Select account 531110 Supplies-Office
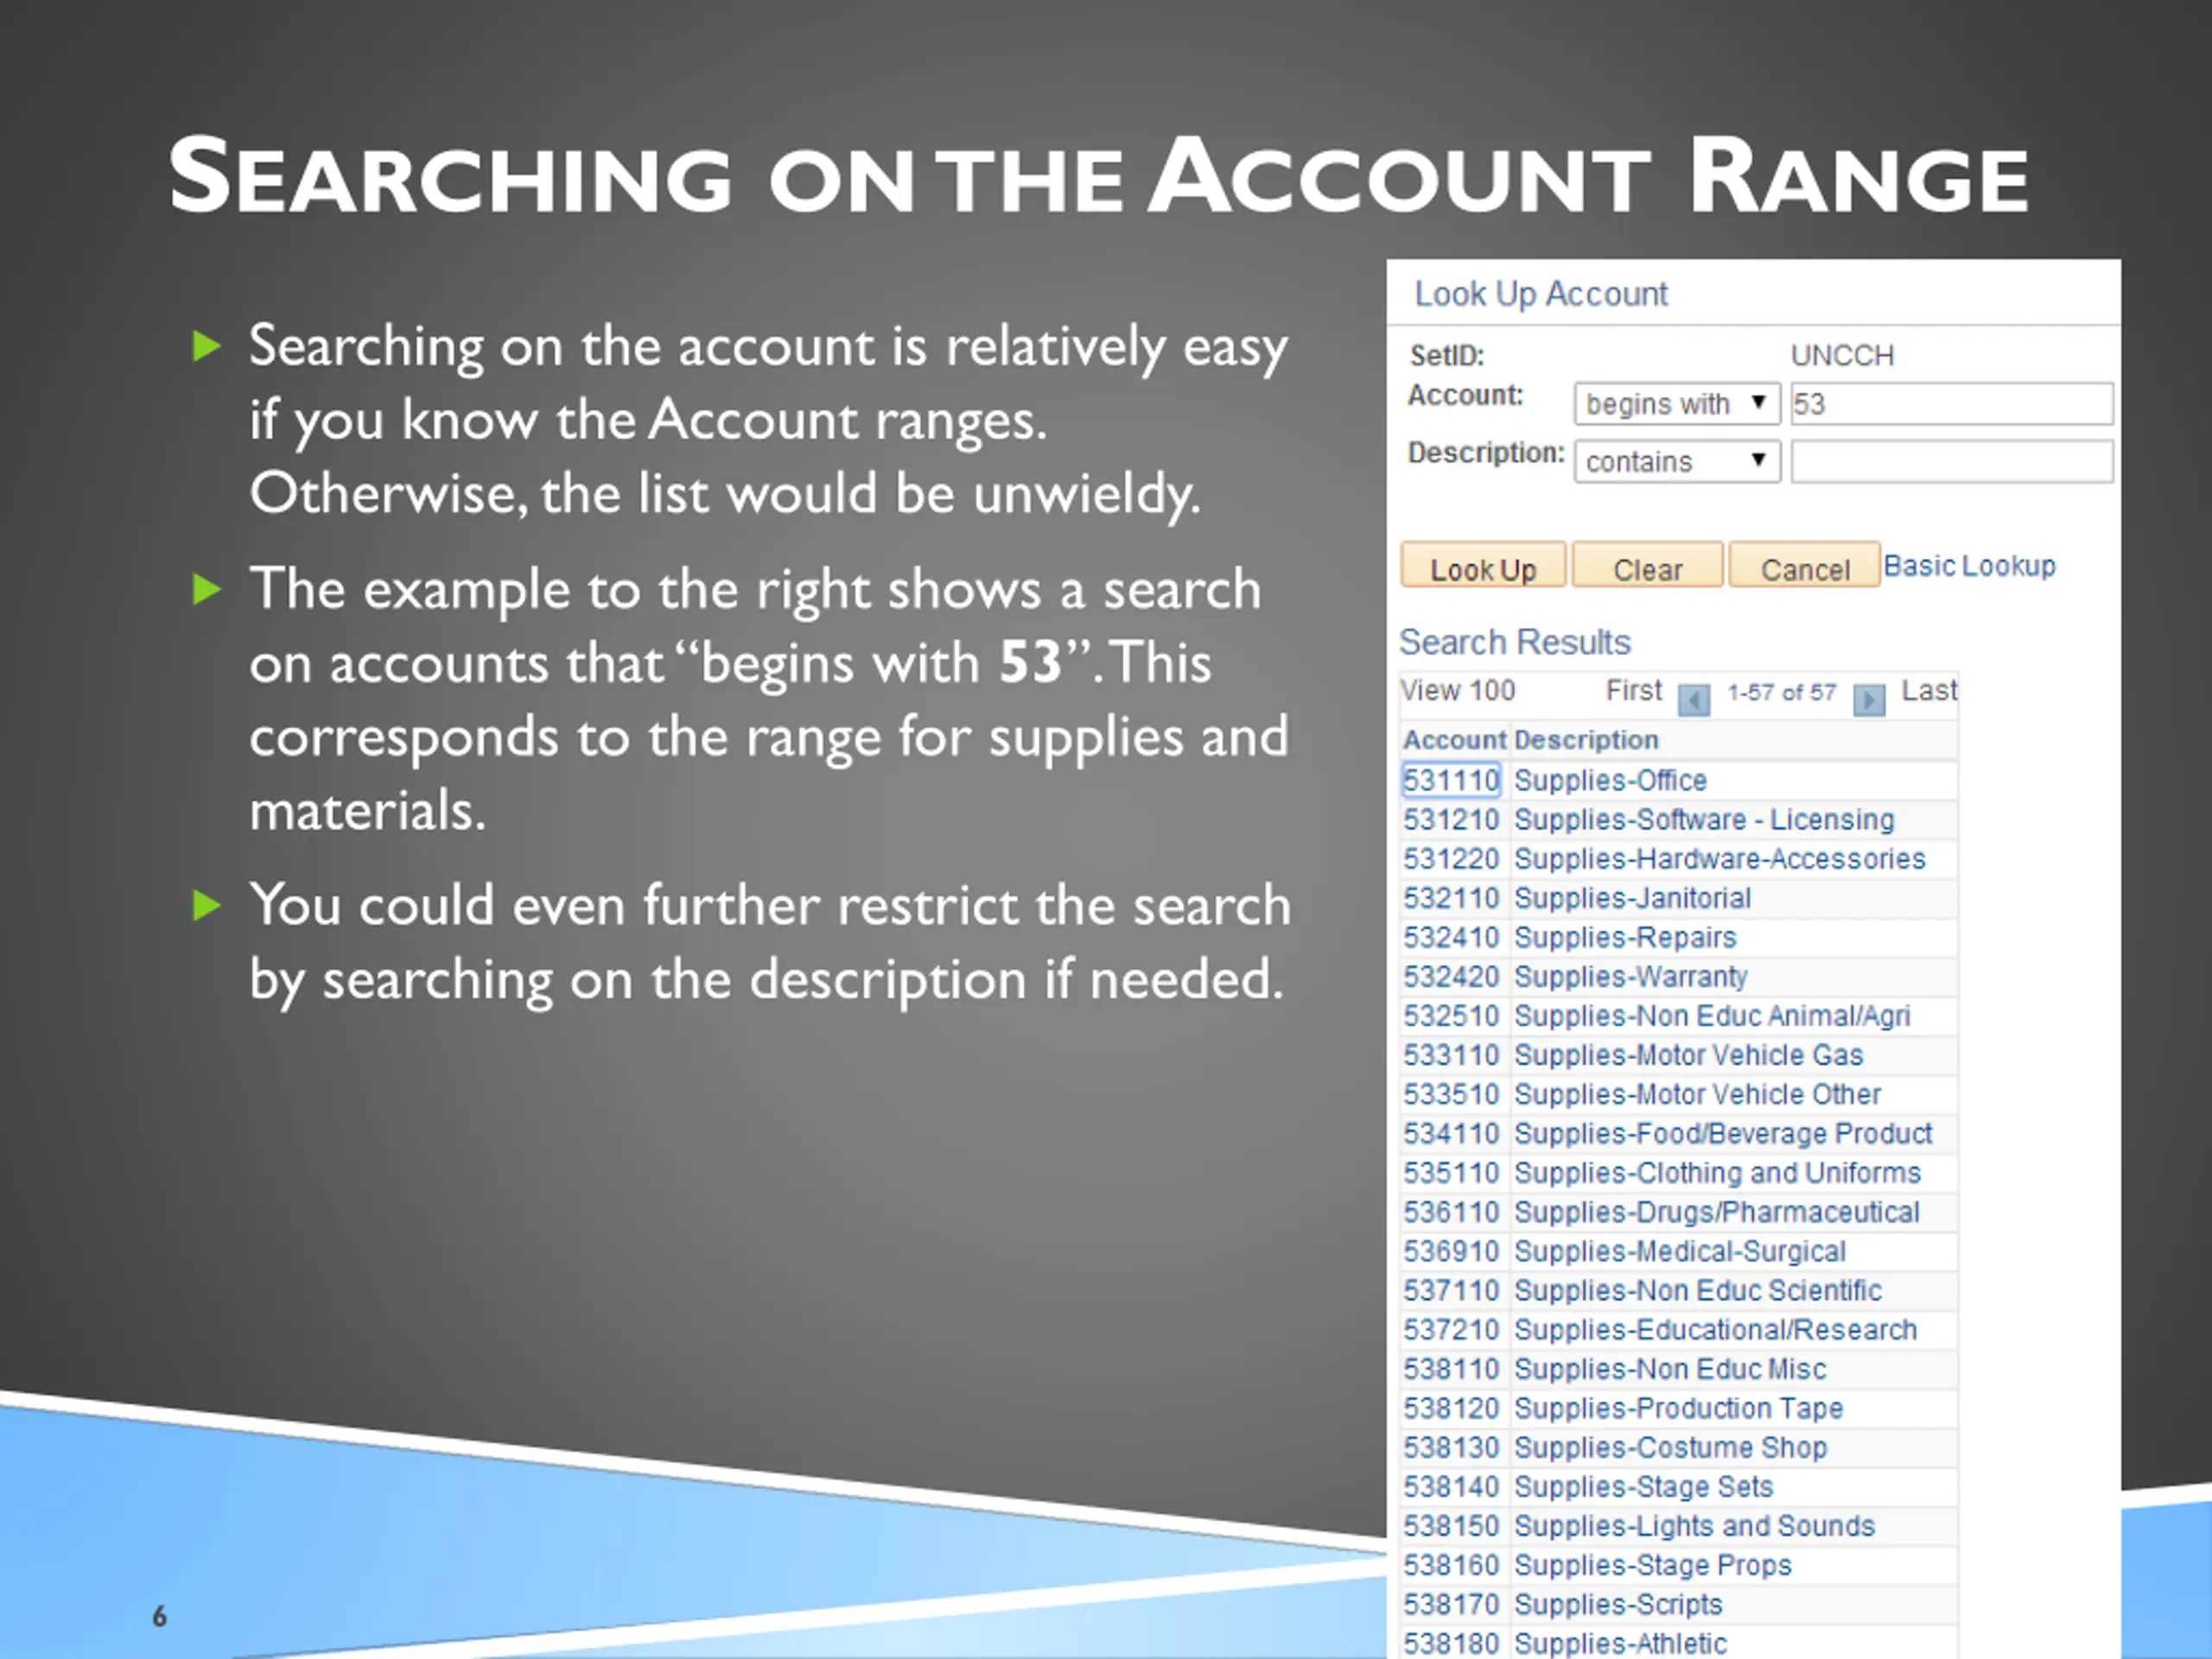The width and height of the screenshot is (2212, 1659). point(1450,780)
